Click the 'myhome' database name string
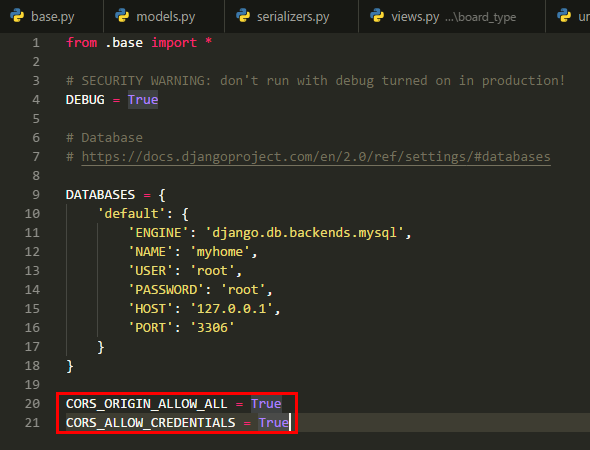The image size is (590, 450). [x=220, y=252]
